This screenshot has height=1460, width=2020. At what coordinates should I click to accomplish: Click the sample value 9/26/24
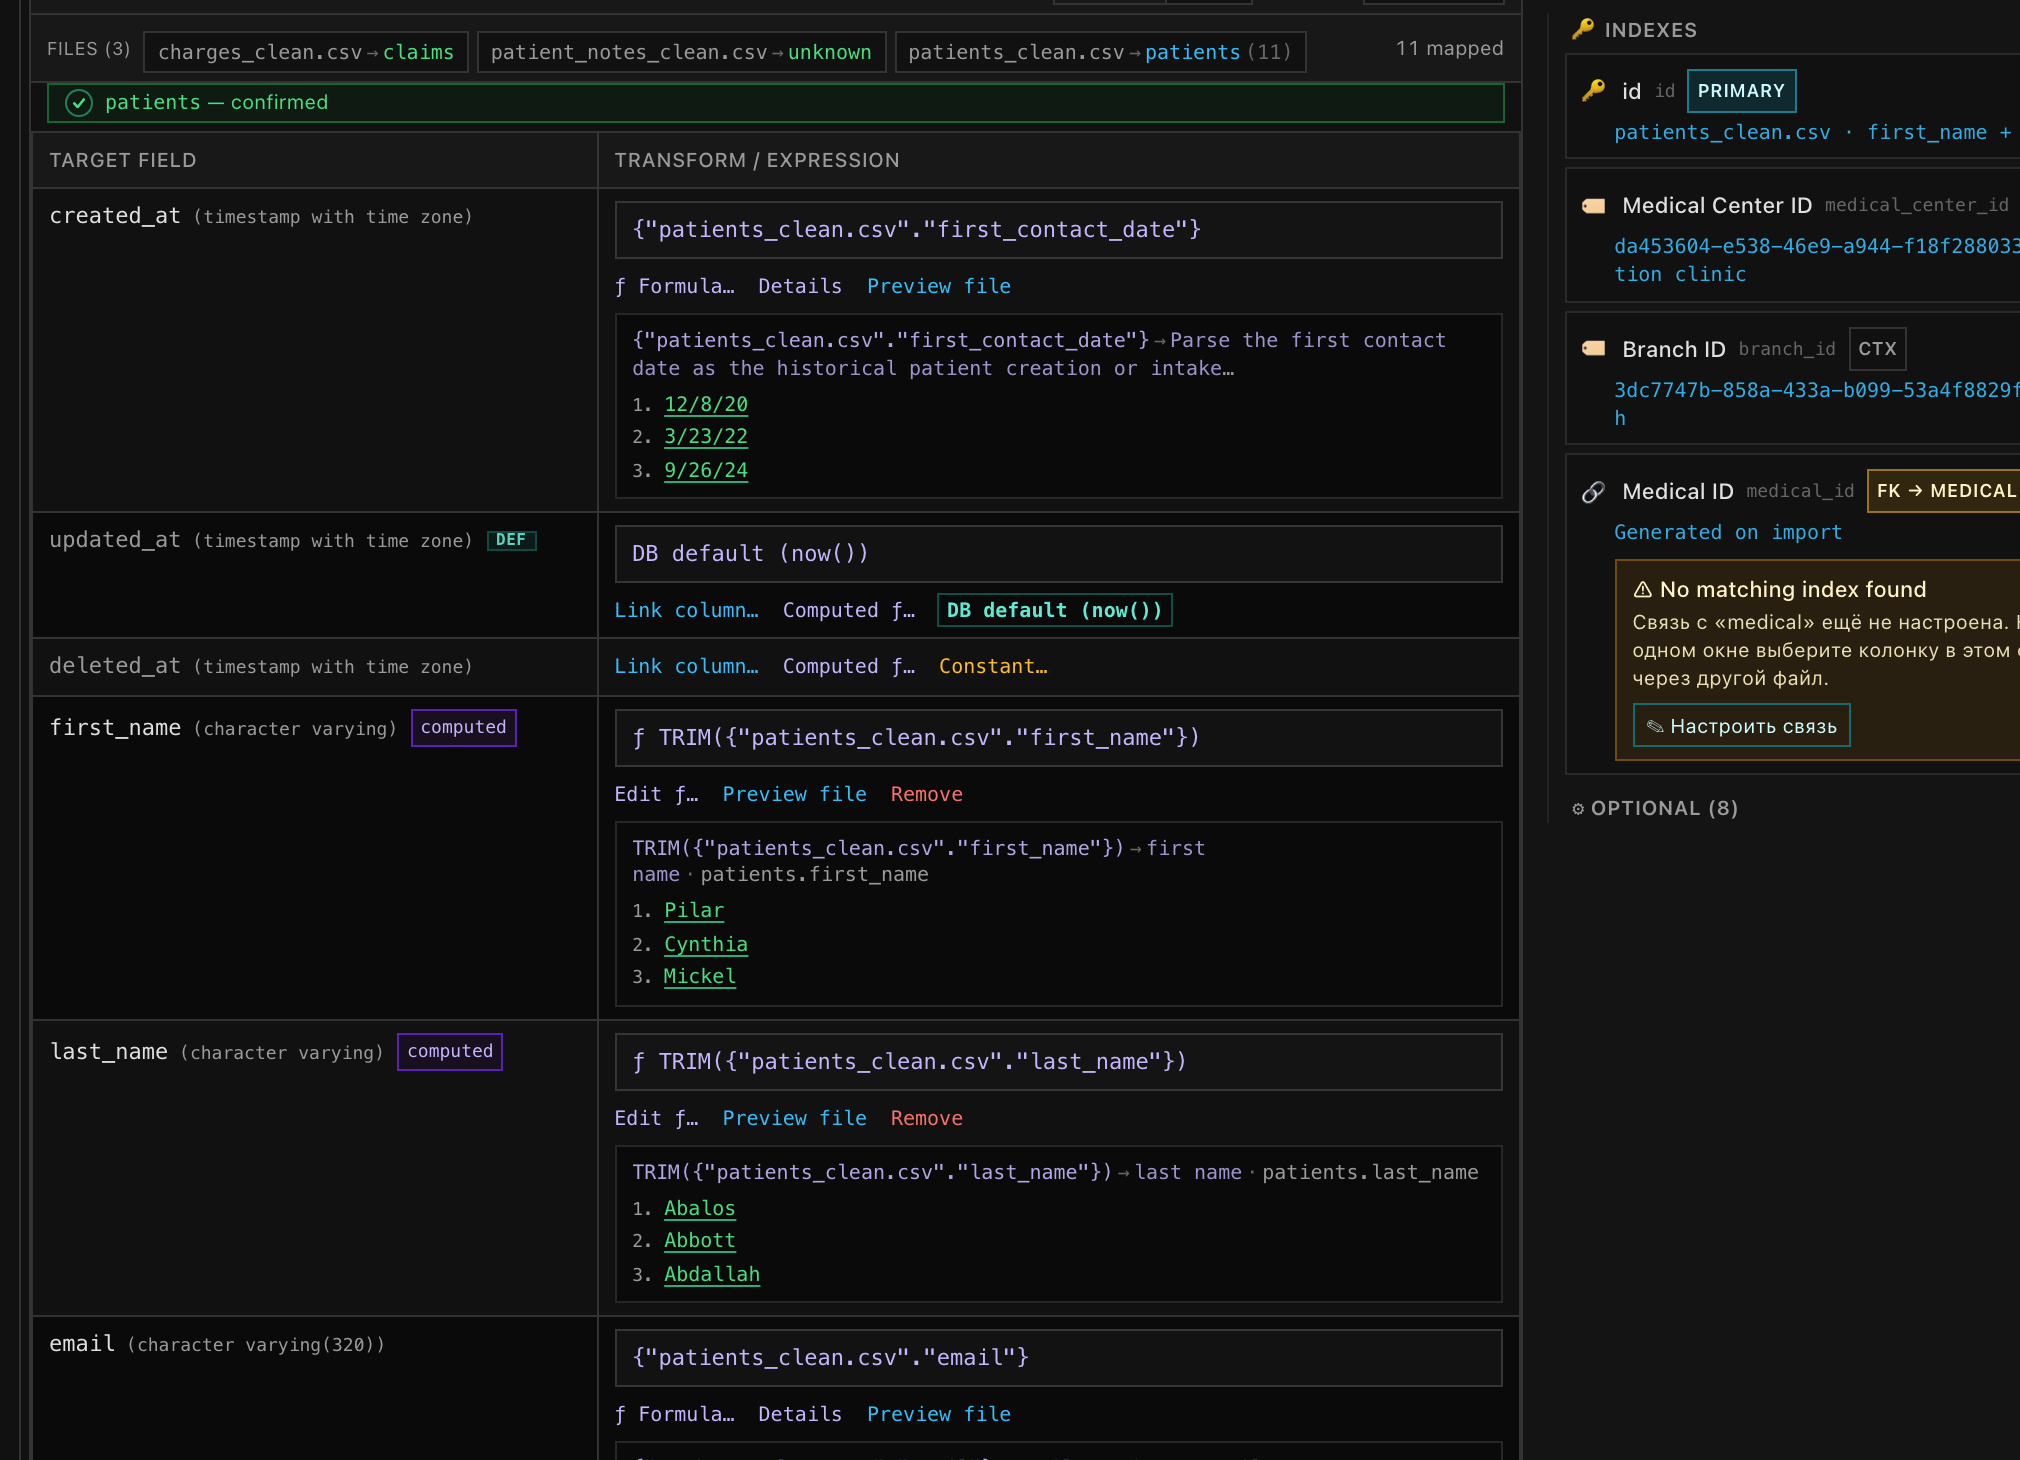point(706,470)
